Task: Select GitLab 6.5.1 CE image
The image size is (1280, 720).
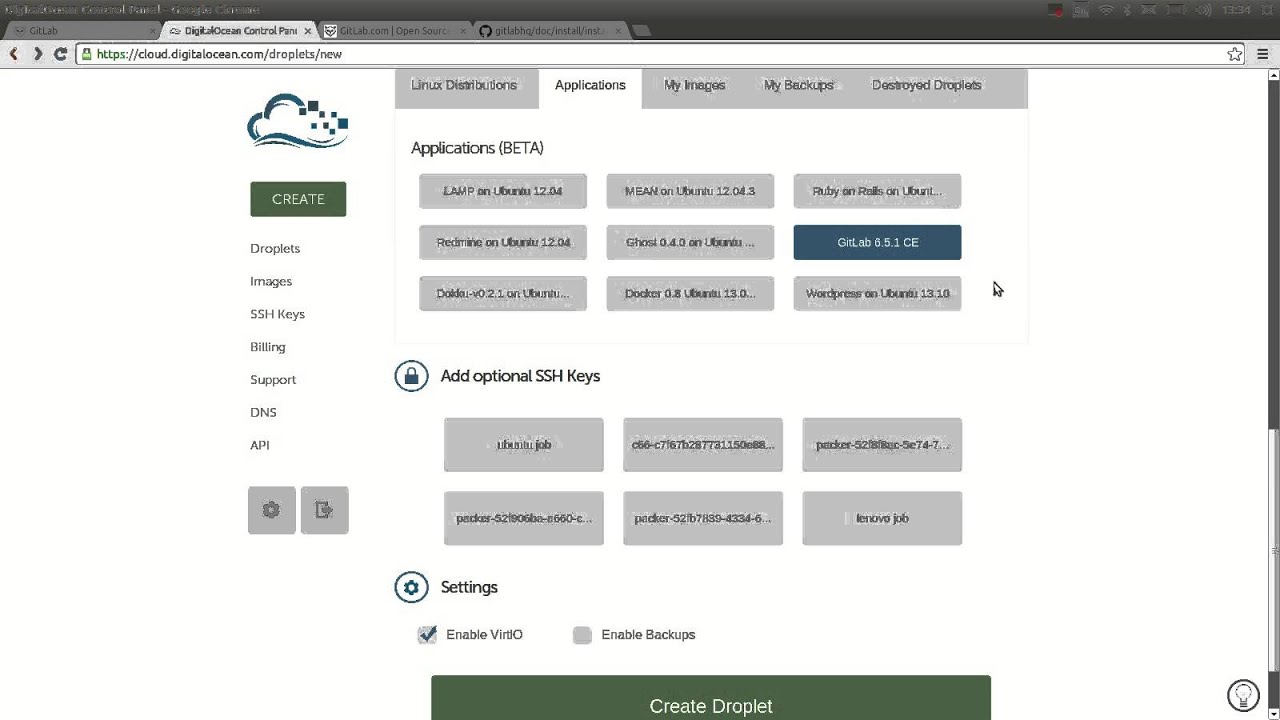Action: point(877,242)
